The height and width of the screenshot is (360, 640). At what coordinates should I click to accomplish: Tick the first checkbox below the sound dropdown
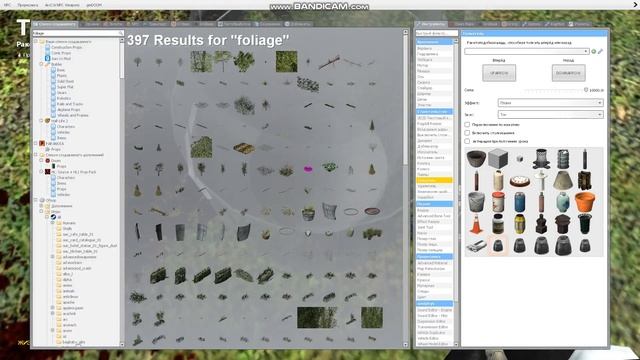click(467, 124)
